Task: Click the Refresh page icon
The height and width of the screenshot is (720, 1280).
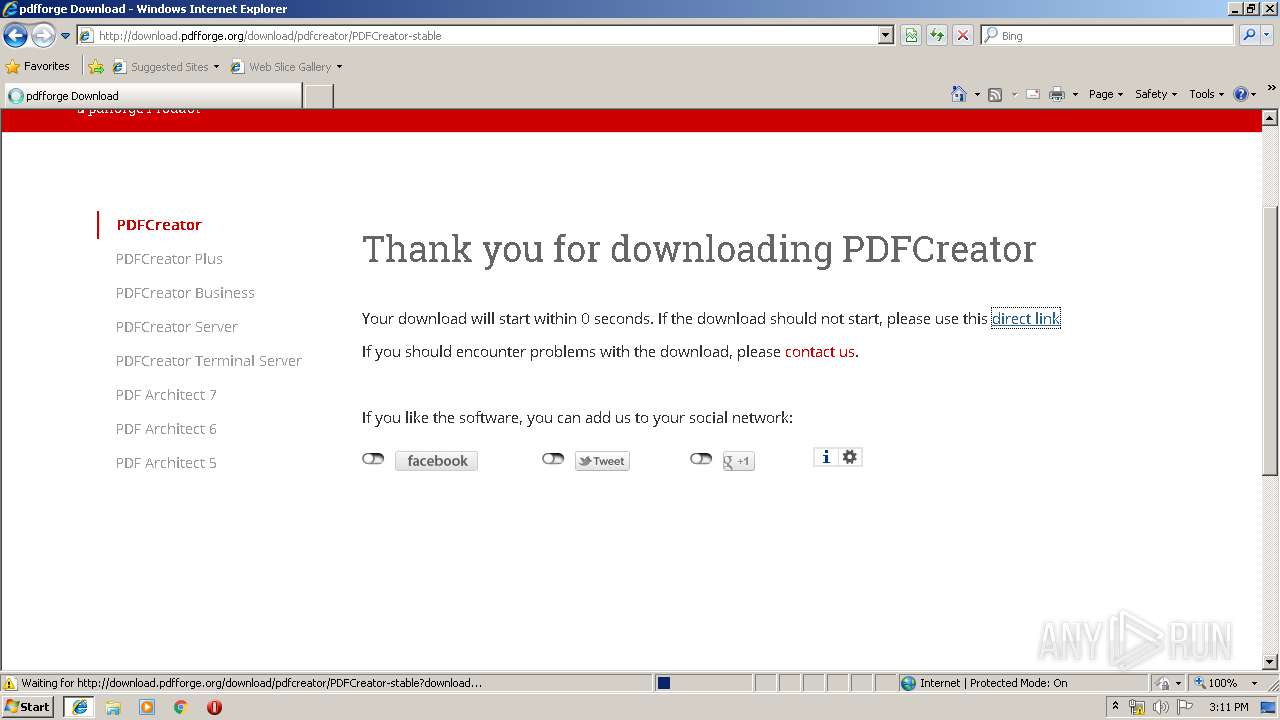Action: coord(937,35)
